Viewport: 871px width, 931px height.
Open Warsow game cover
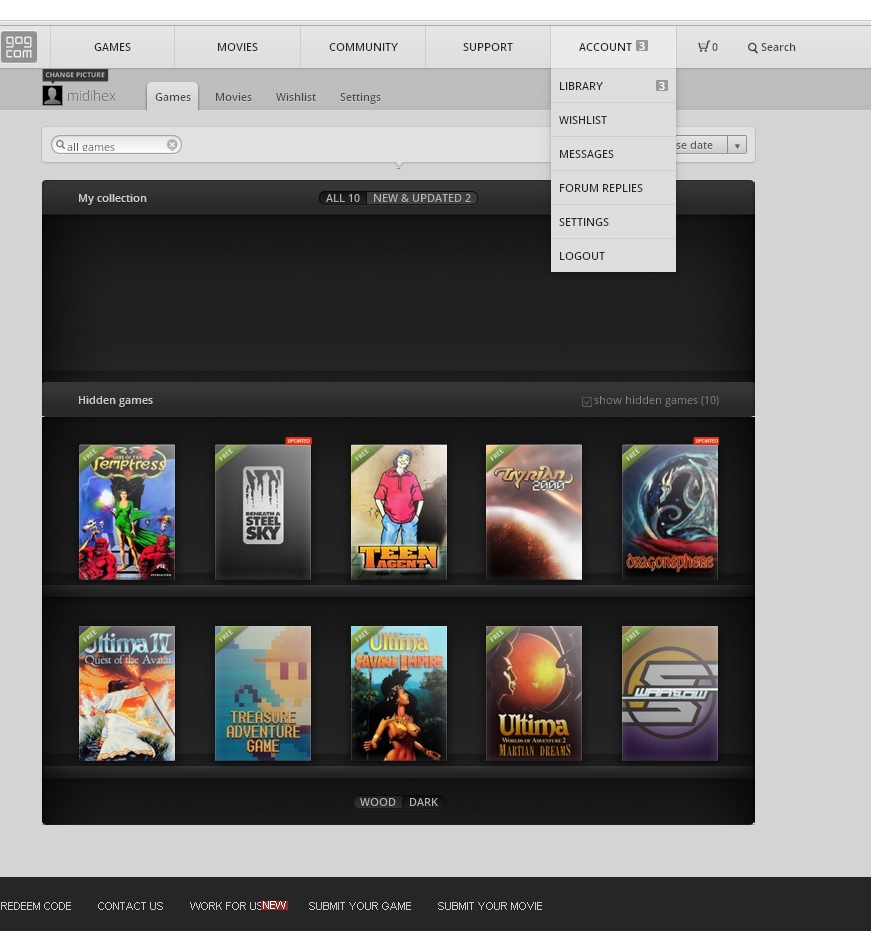click(x=670, y=694)
